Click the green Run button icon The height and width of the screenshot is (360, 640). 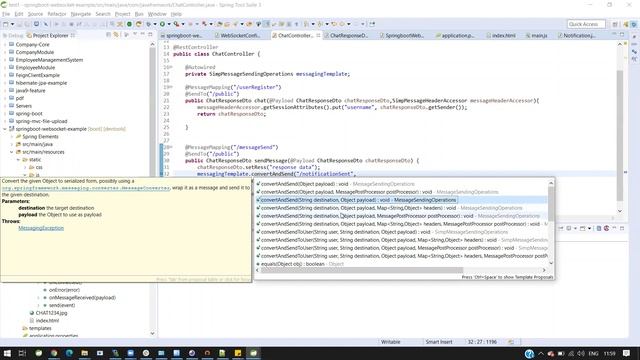click(162, 24)
